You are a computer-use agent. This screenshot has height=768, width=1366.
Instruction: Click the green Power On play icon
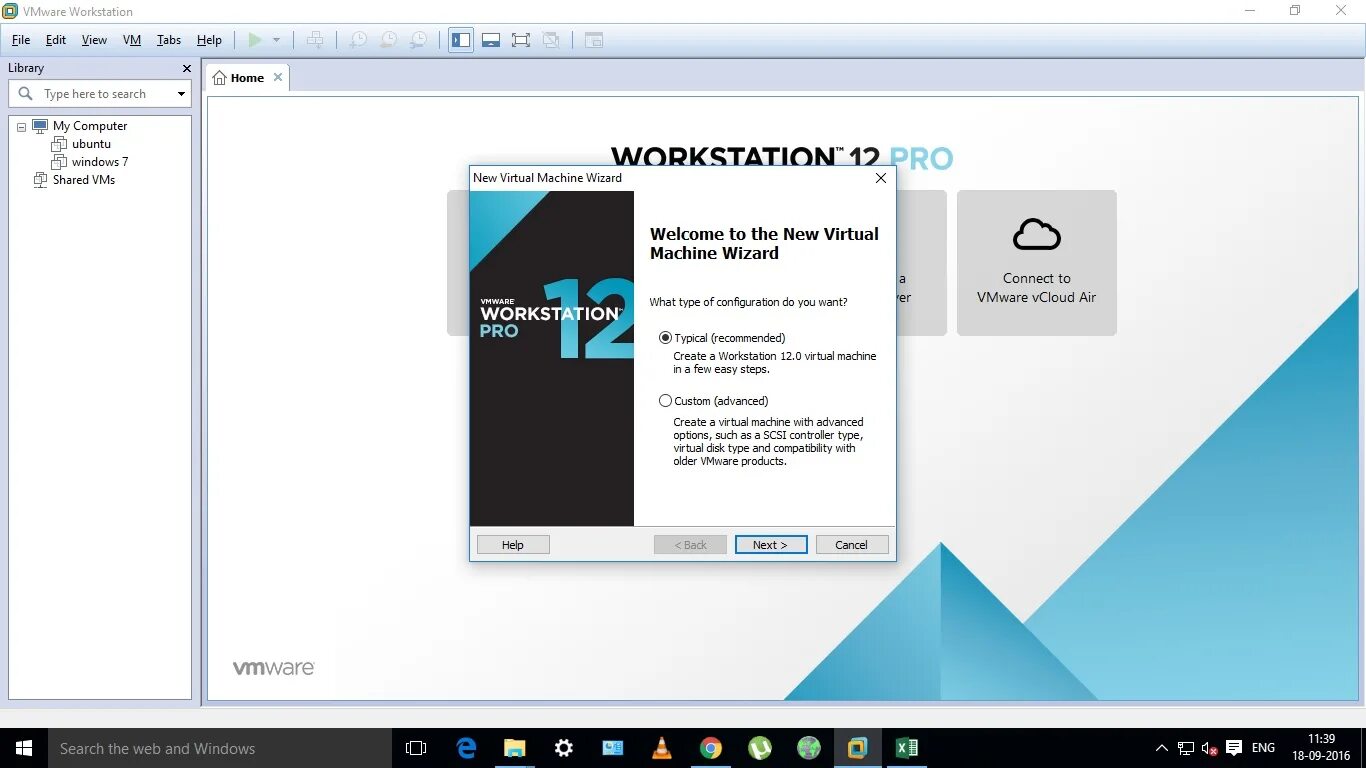[255, 40]
